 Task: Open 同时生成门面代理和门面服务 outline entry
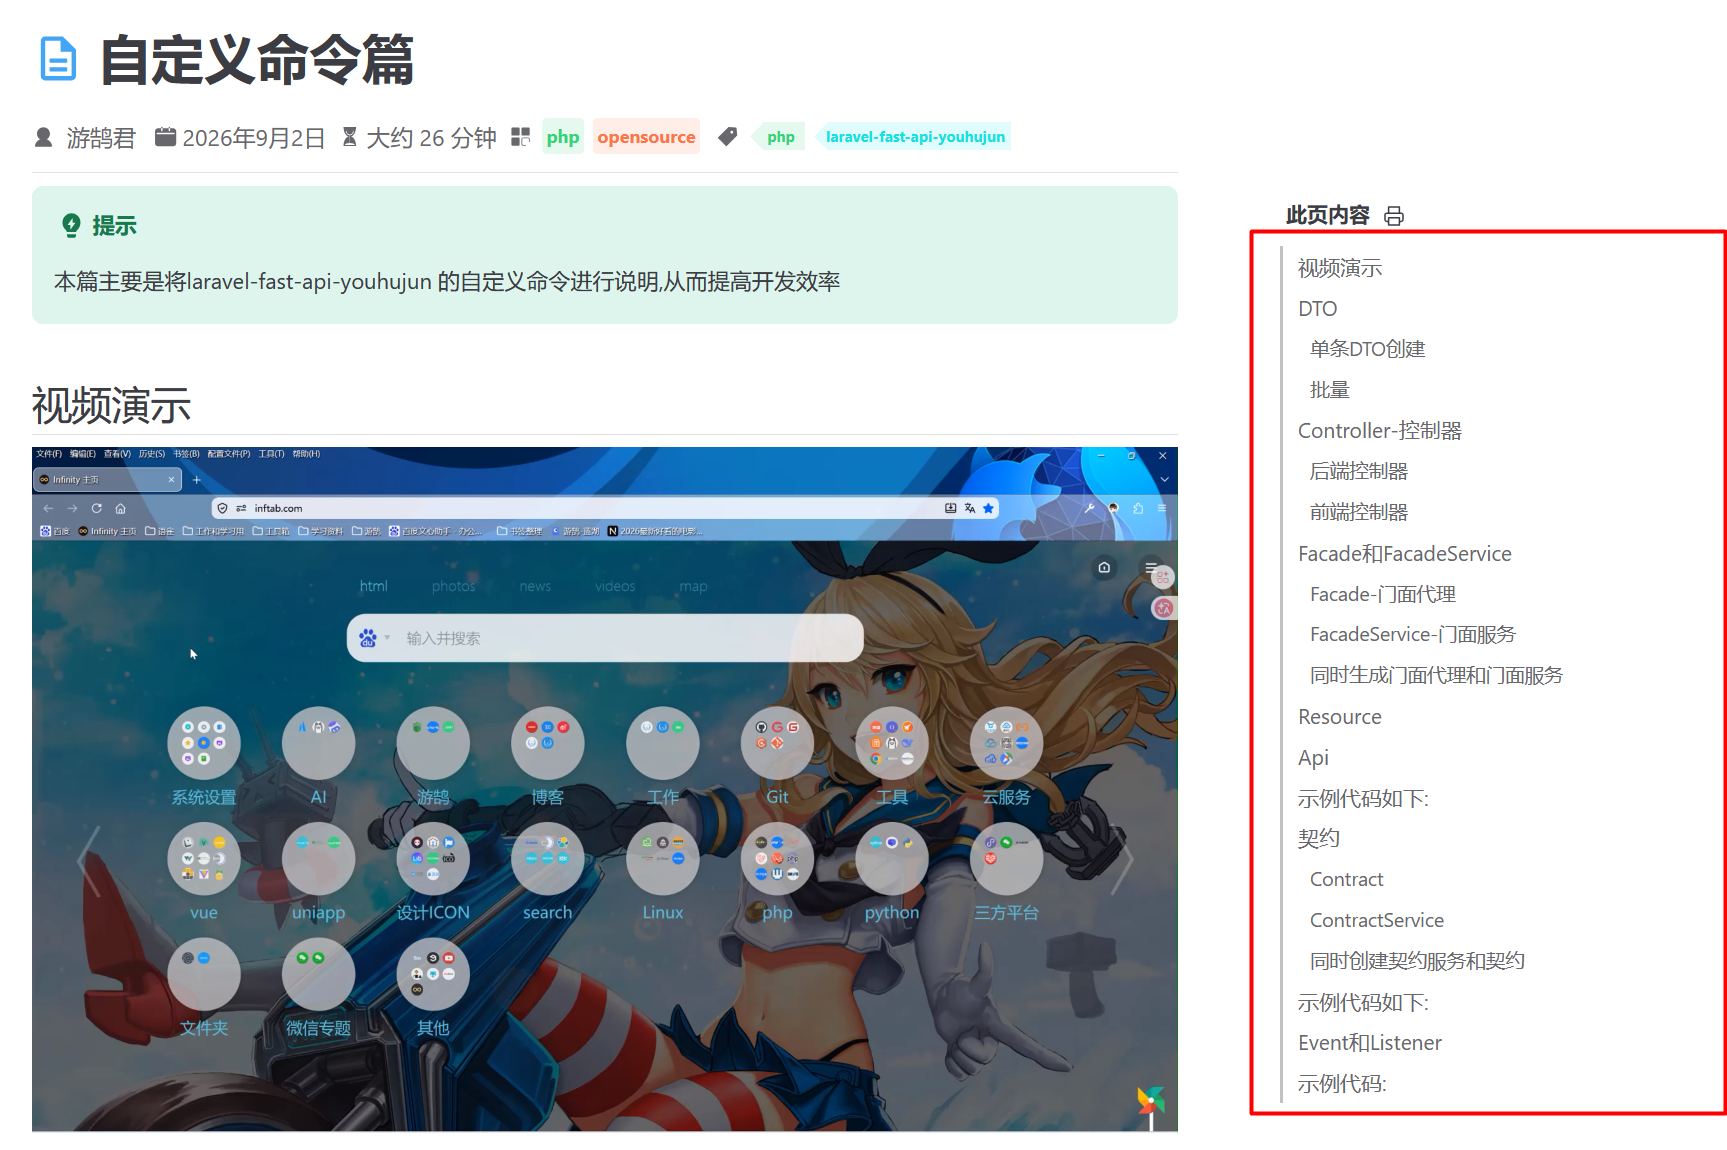(1436, 675)
